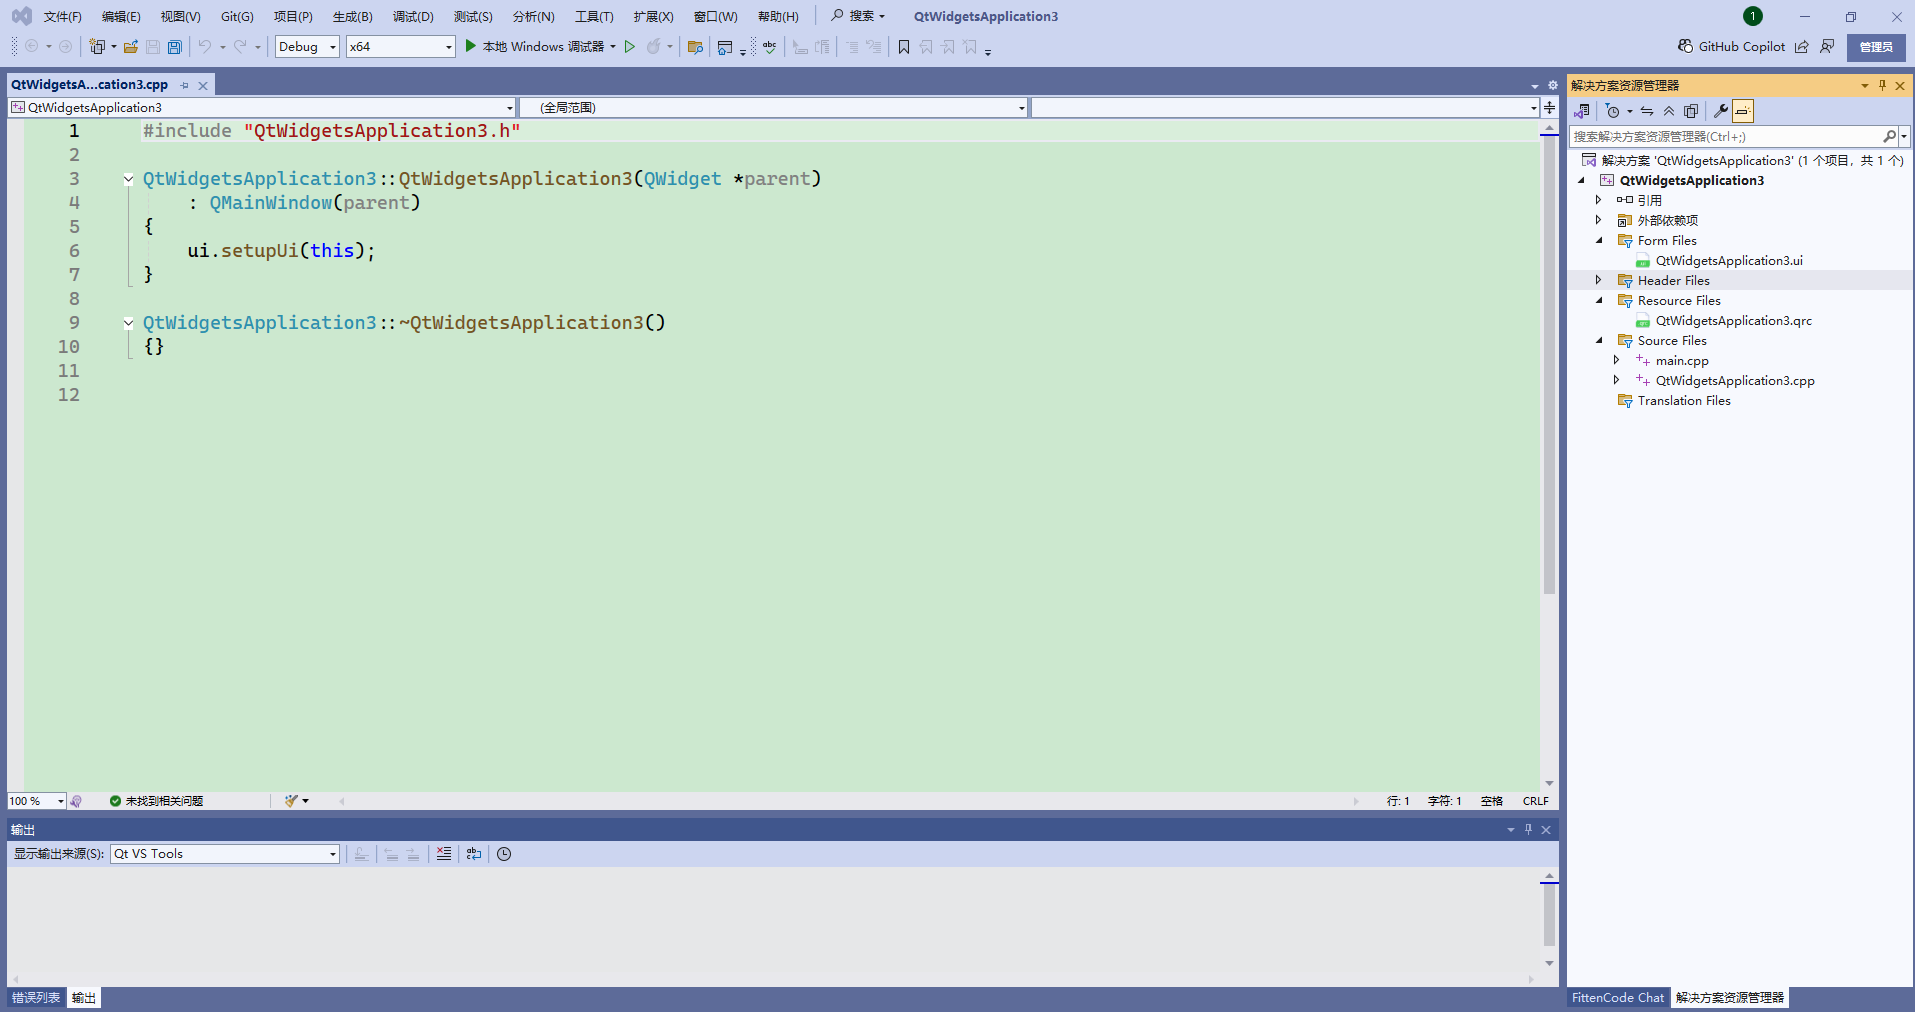The width and height of the screenshot is (1915, 1012).
Task: Select QtWidgetsApplication3.qrc in Solution Explorer
Action: [x=1735, y=320]
